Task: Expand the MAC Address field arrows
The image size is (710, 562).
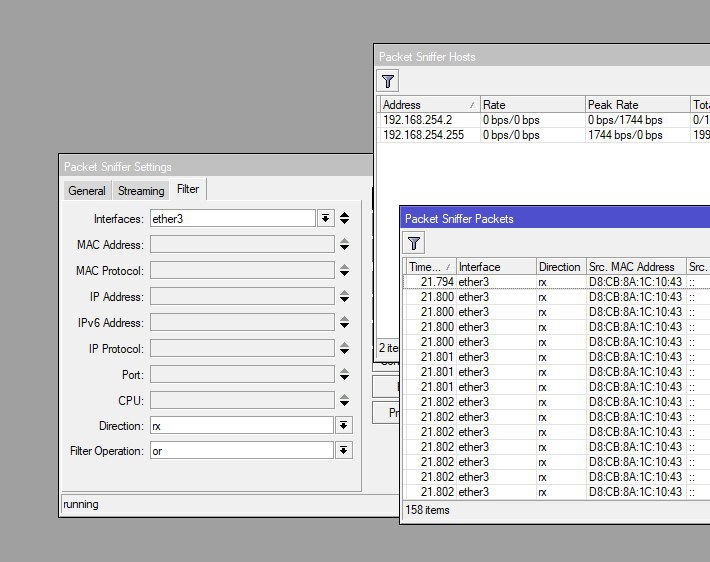Action: 345,244
